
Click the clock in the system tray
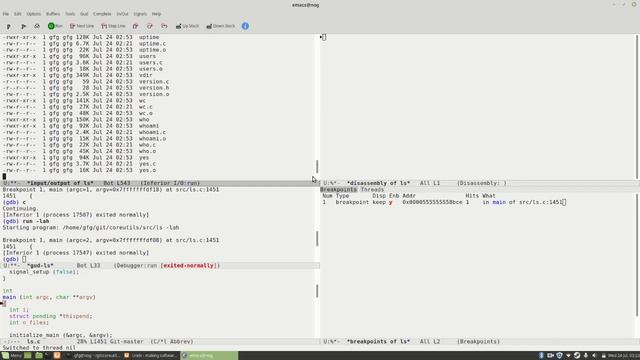(x=625, y=356)
